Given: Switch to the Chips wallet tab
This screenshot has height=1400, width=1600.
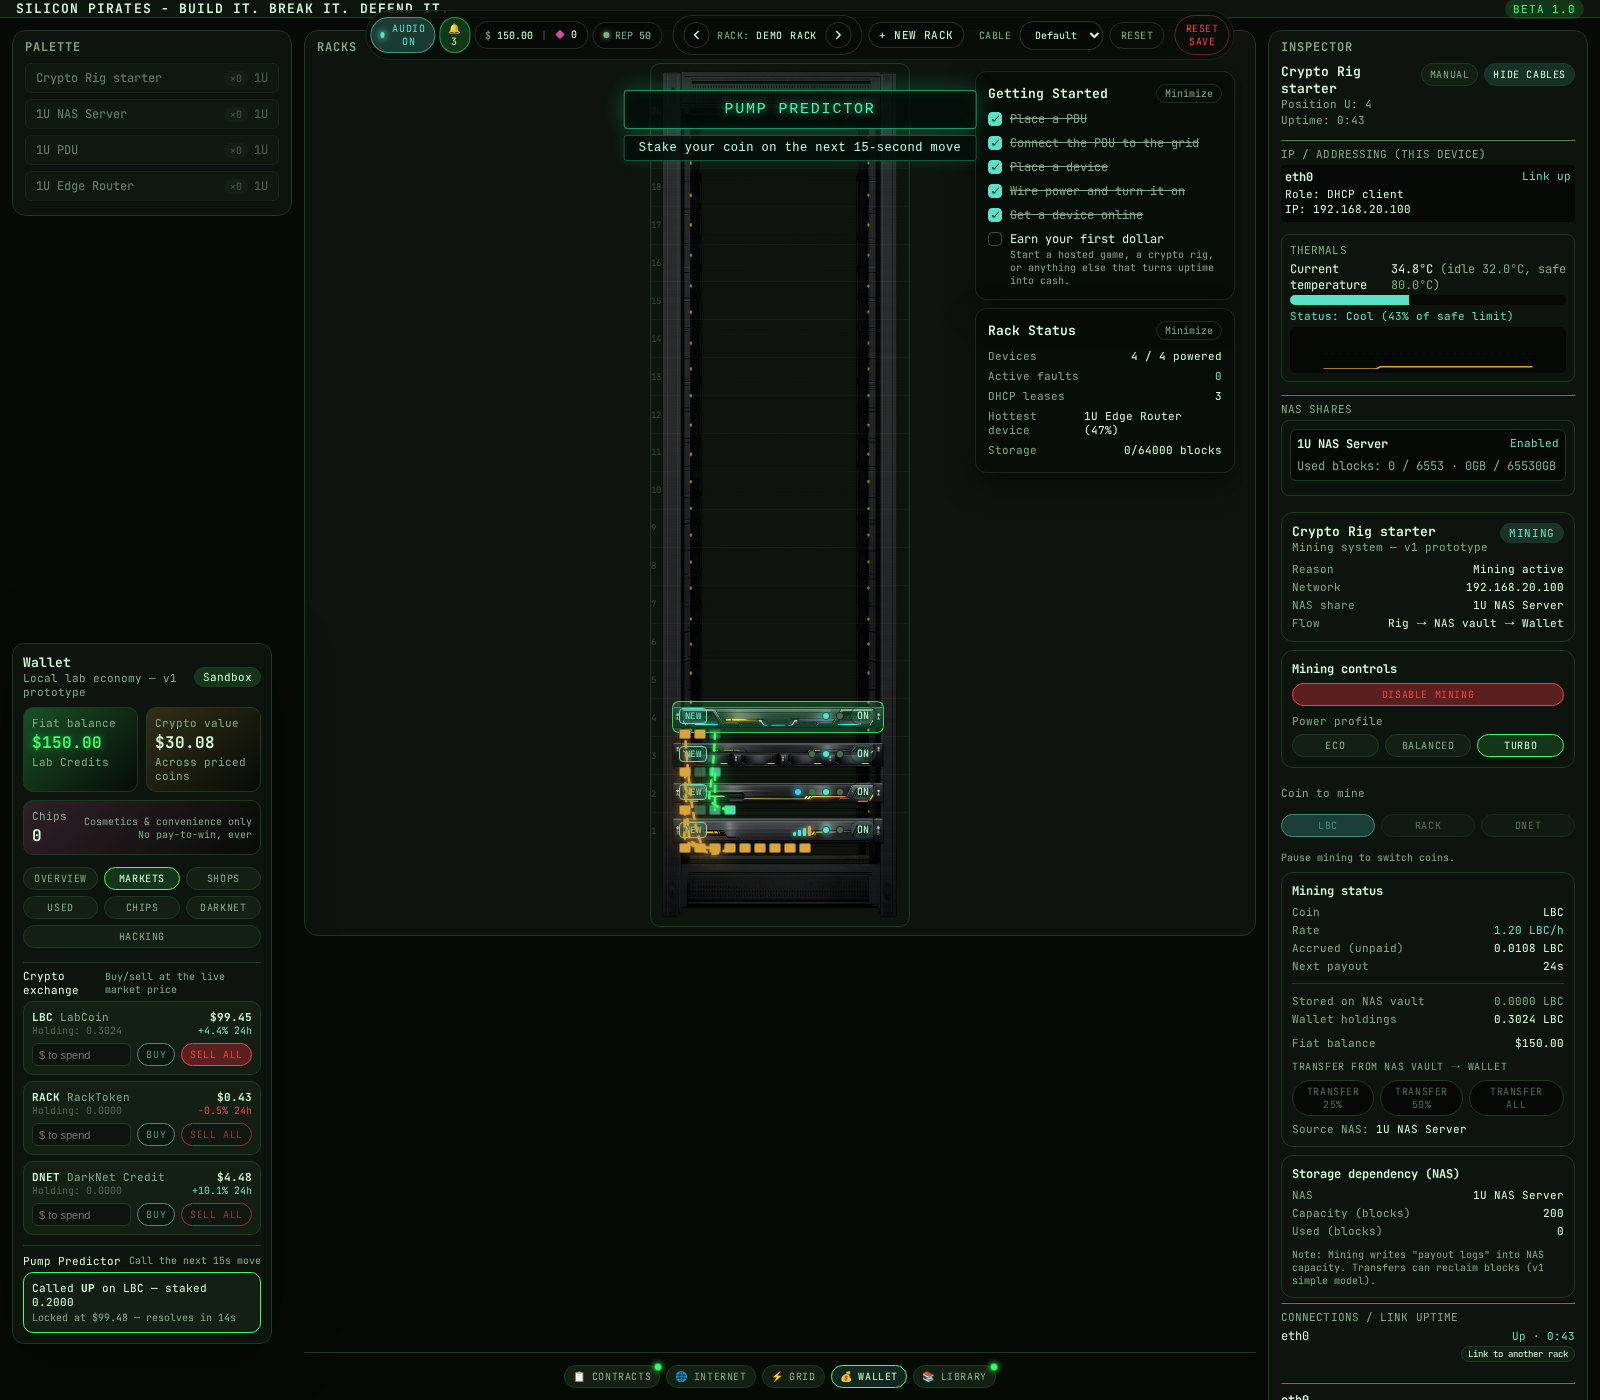Looking at the screenshot, I should 142,908.
